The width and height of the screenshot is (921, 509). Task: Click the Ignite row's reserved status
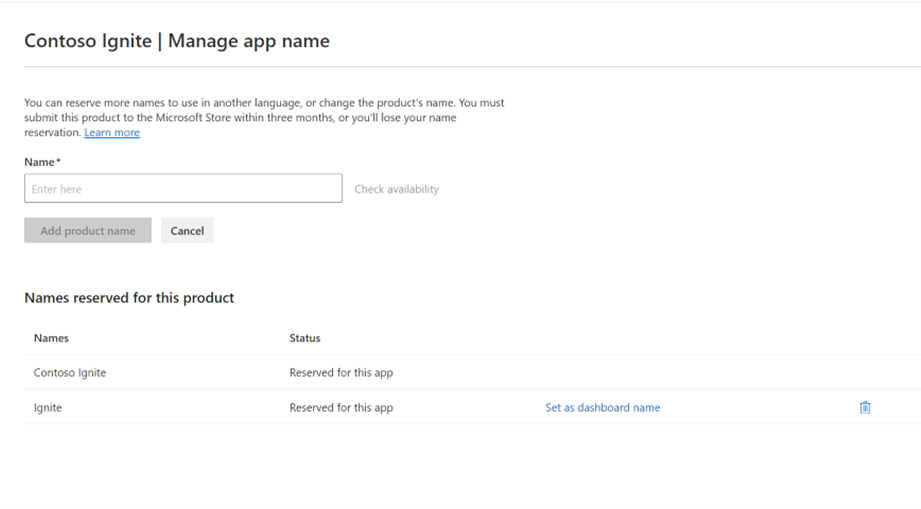[x=341, y=408]
